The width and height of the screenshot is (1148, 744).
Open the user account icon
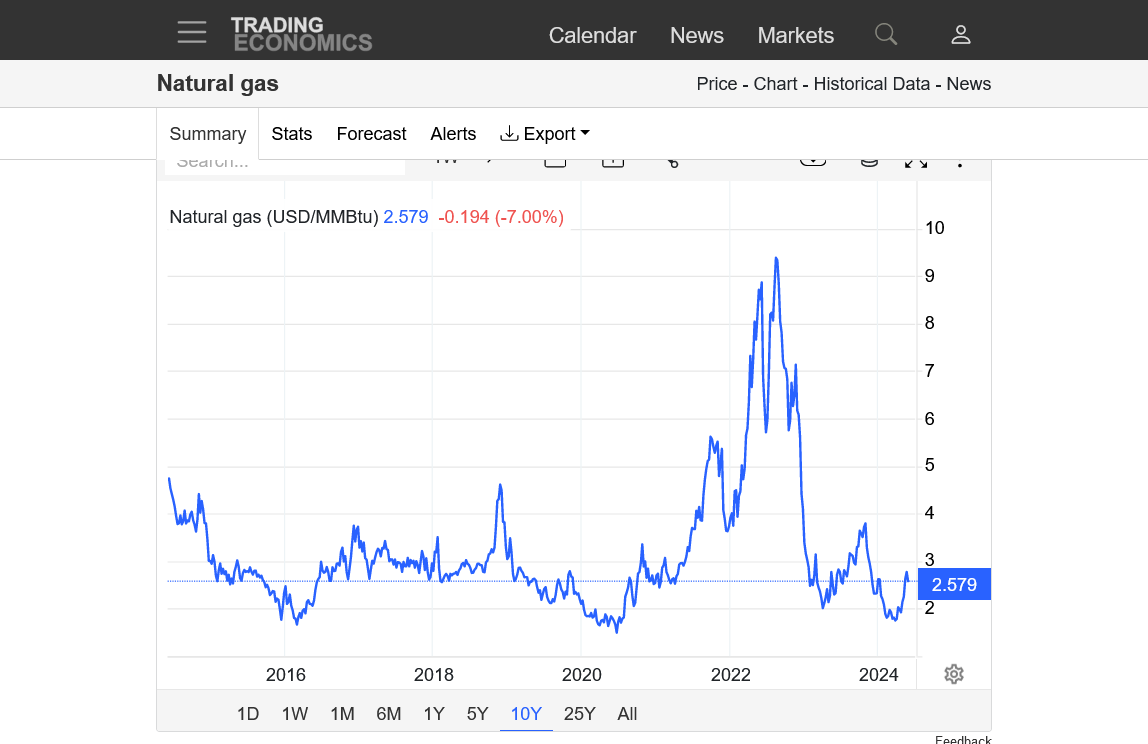tap(960, 35)
